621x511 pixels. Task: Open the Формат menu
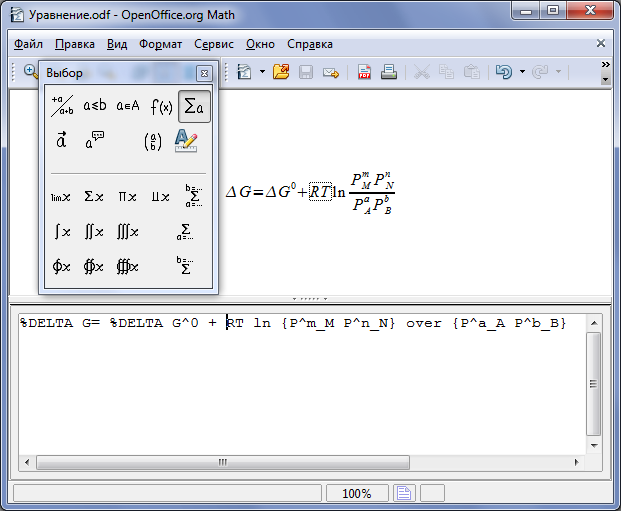pyautogui.click(x=160, y=44)
